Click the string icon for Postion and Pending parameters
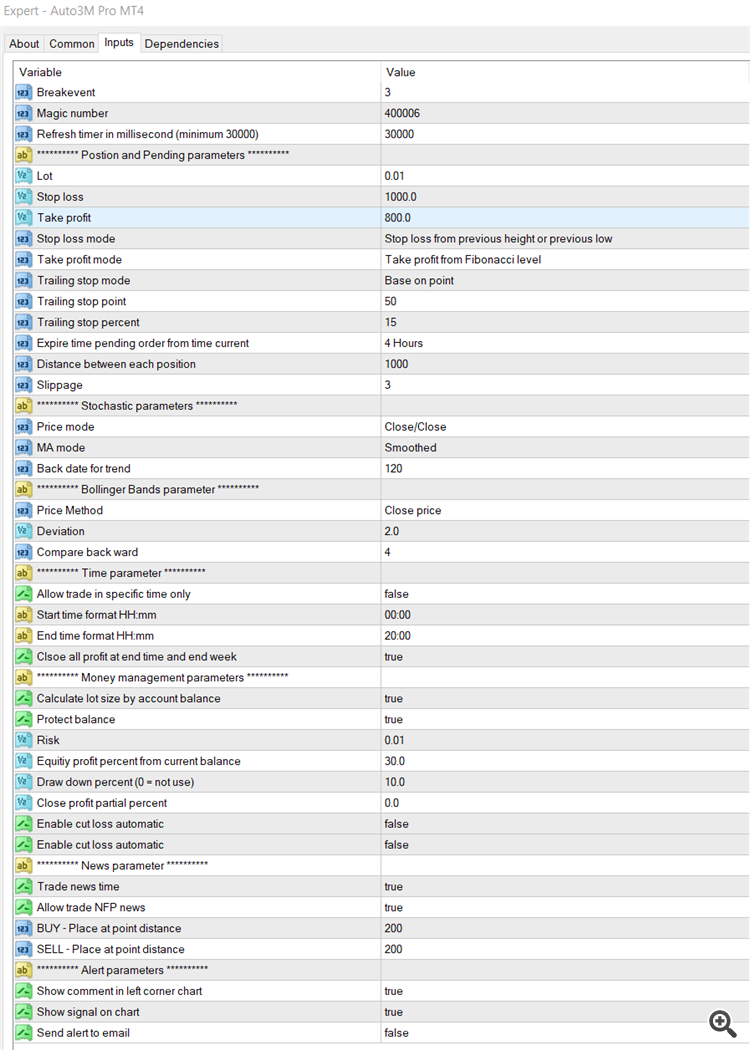Screen dimensions: 750x1050 tap(23, 155)
